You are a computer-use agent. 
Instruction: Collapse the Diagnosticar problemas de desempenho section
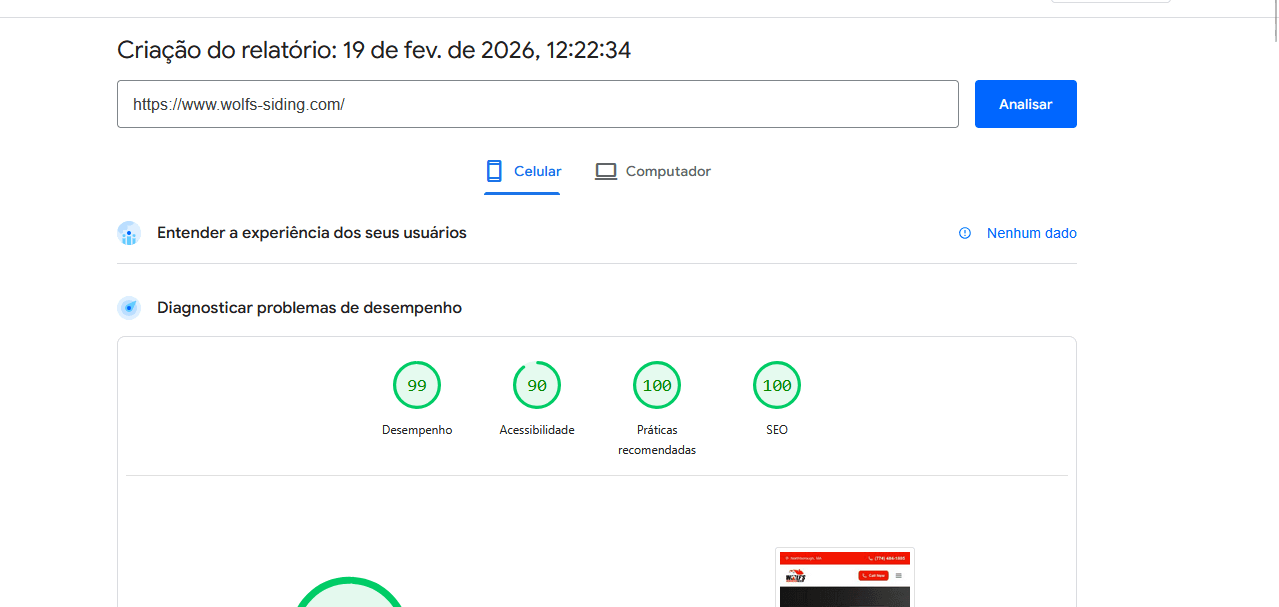pos(308,308)
